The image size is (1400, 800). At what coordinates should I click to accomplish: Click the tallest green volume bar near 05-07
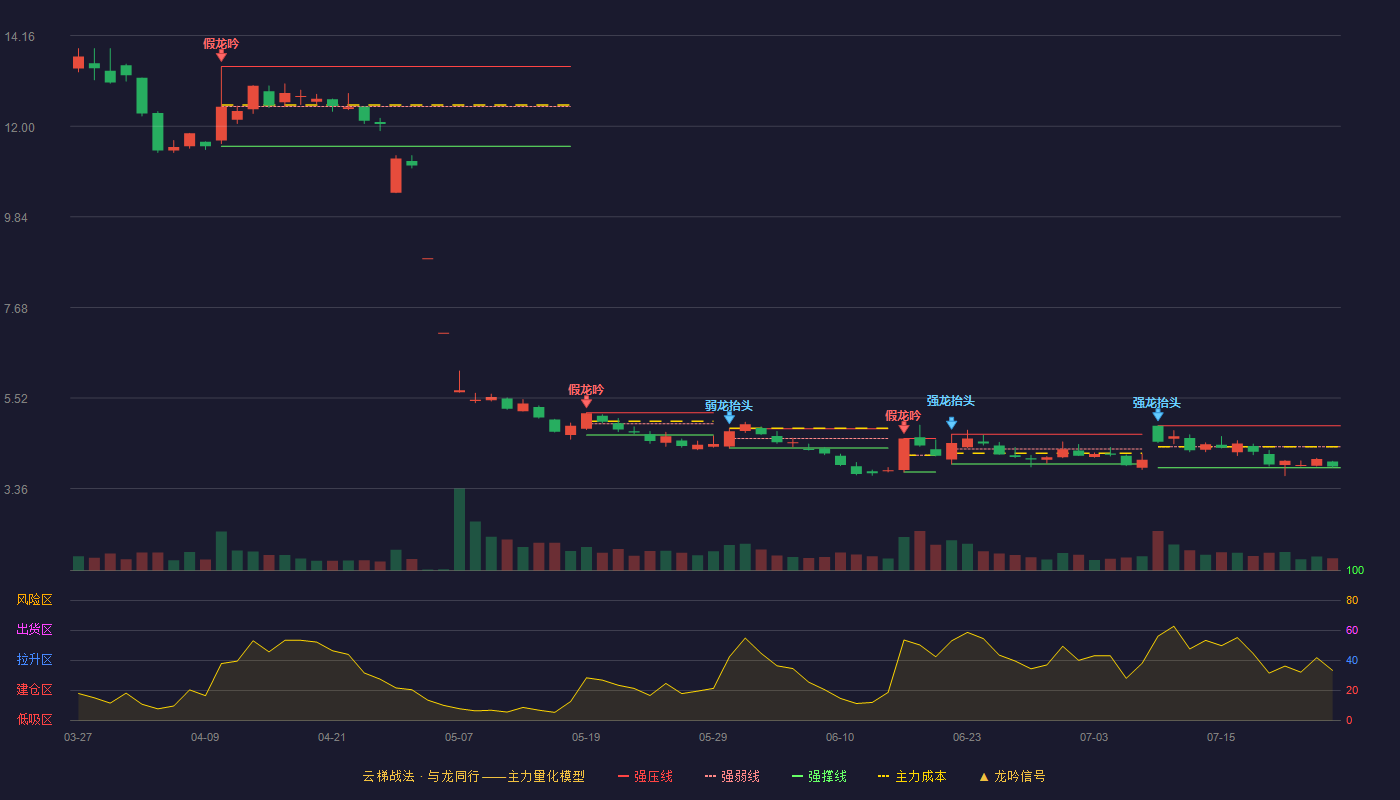point(459,529)
